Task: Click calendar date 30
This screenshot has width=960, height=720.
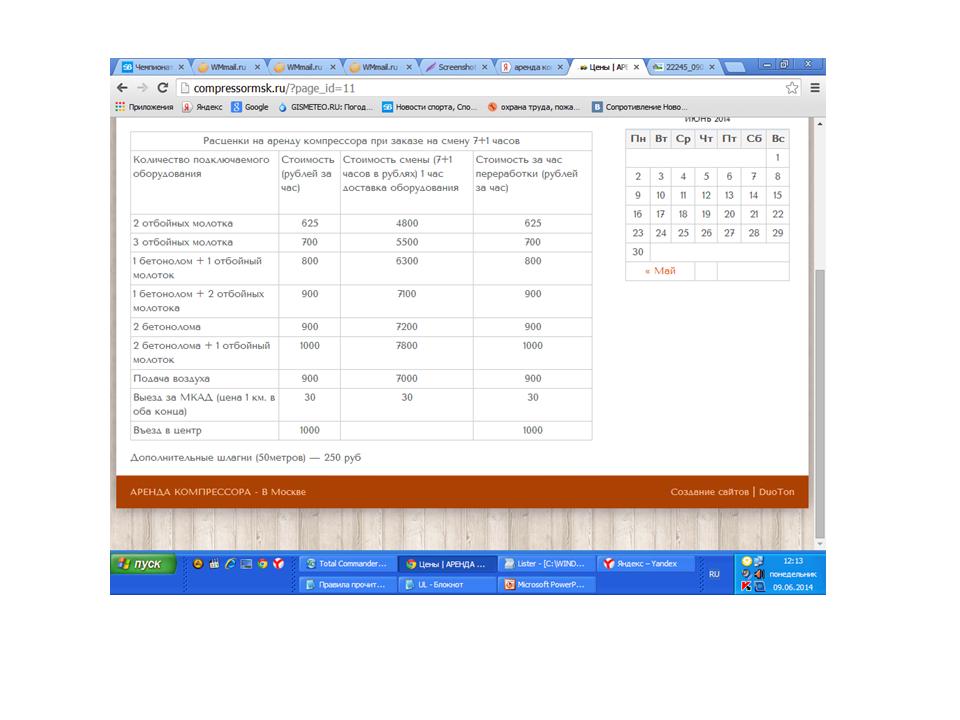Action: (x=637, y=252)
